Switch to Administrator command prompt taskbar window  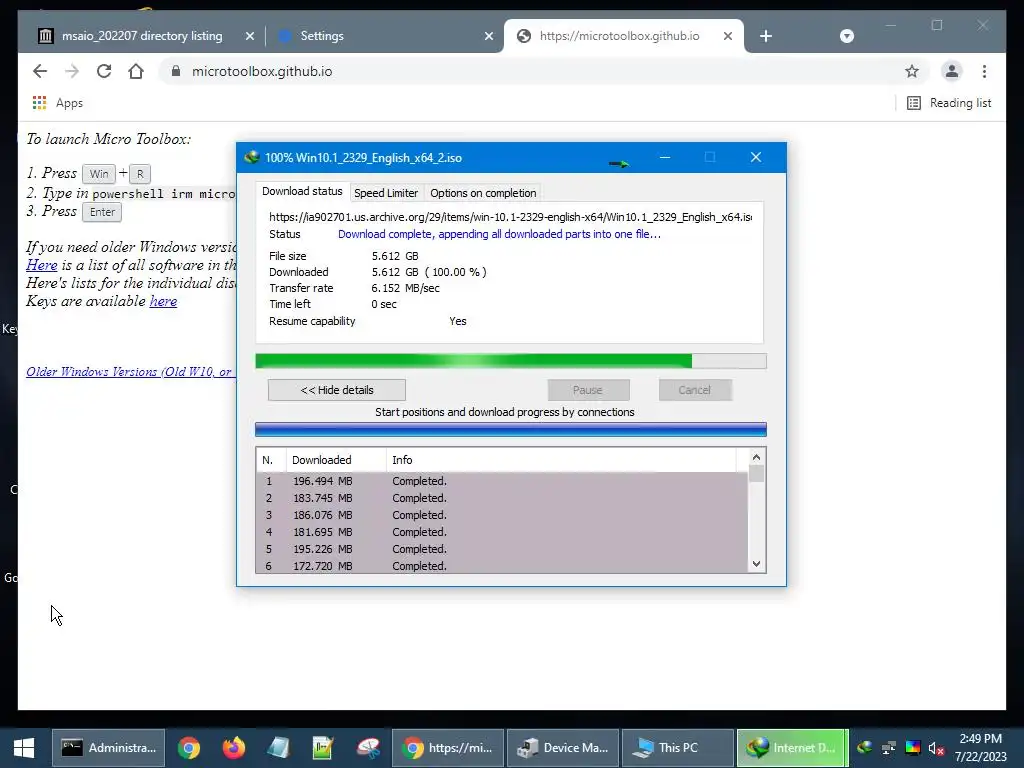point(108,748)
